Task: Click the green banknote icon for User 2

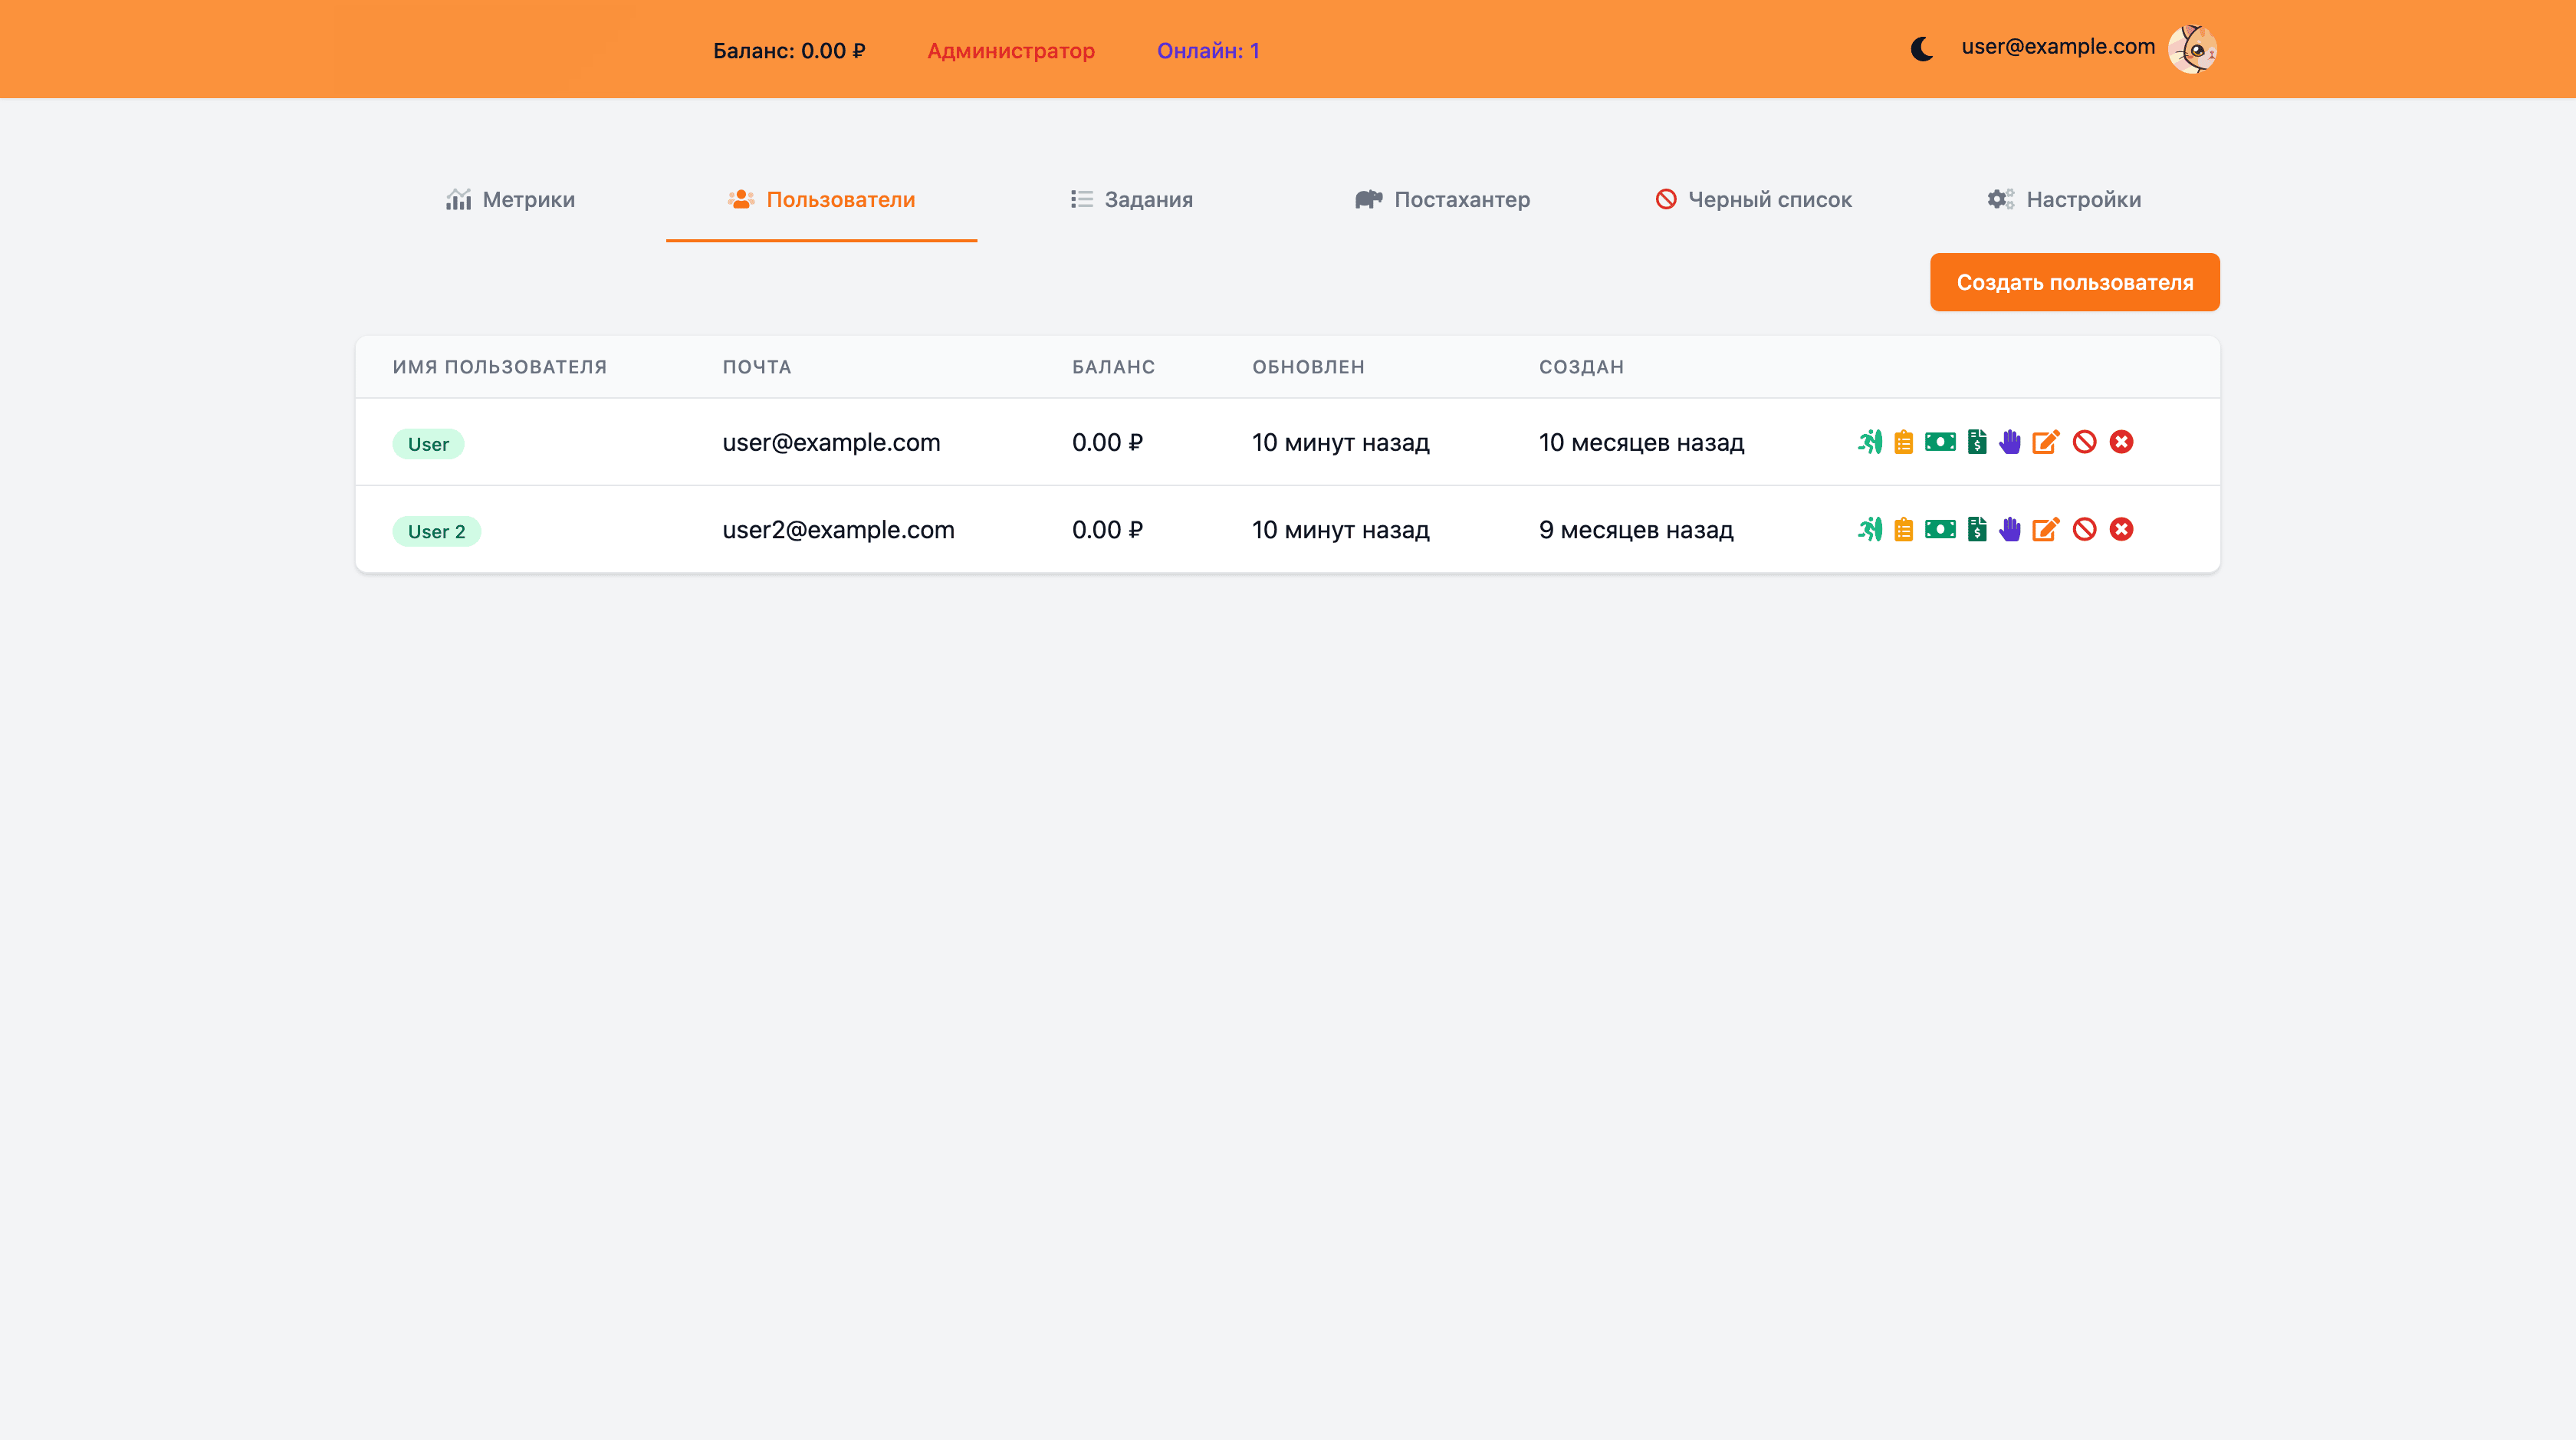Action: click(1940, 529)
